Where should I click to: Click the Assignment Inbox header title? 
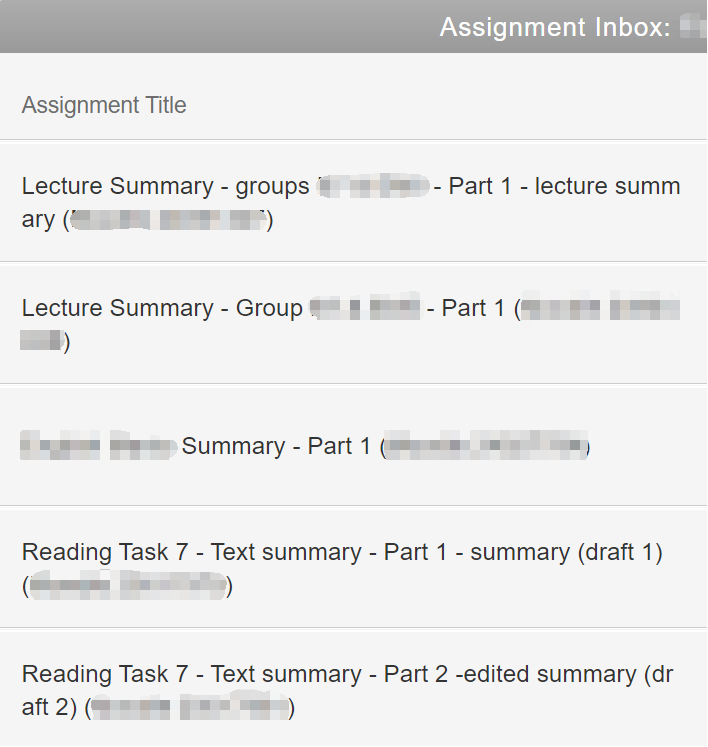click(555, 27)
